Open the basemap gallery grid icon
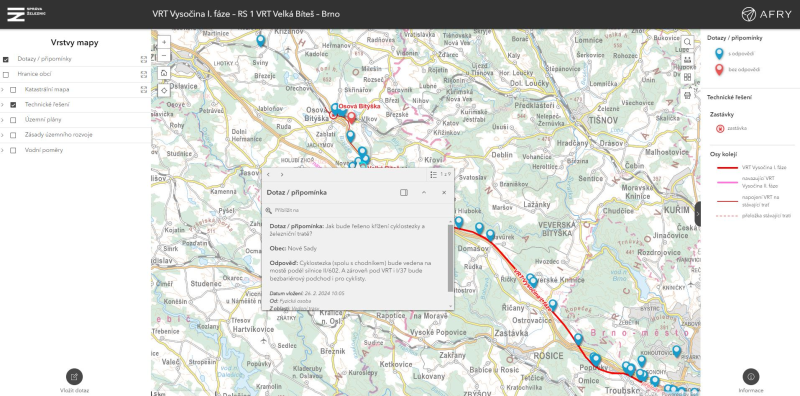The height and width of the screenshot is (396, 800). point(687,77)
